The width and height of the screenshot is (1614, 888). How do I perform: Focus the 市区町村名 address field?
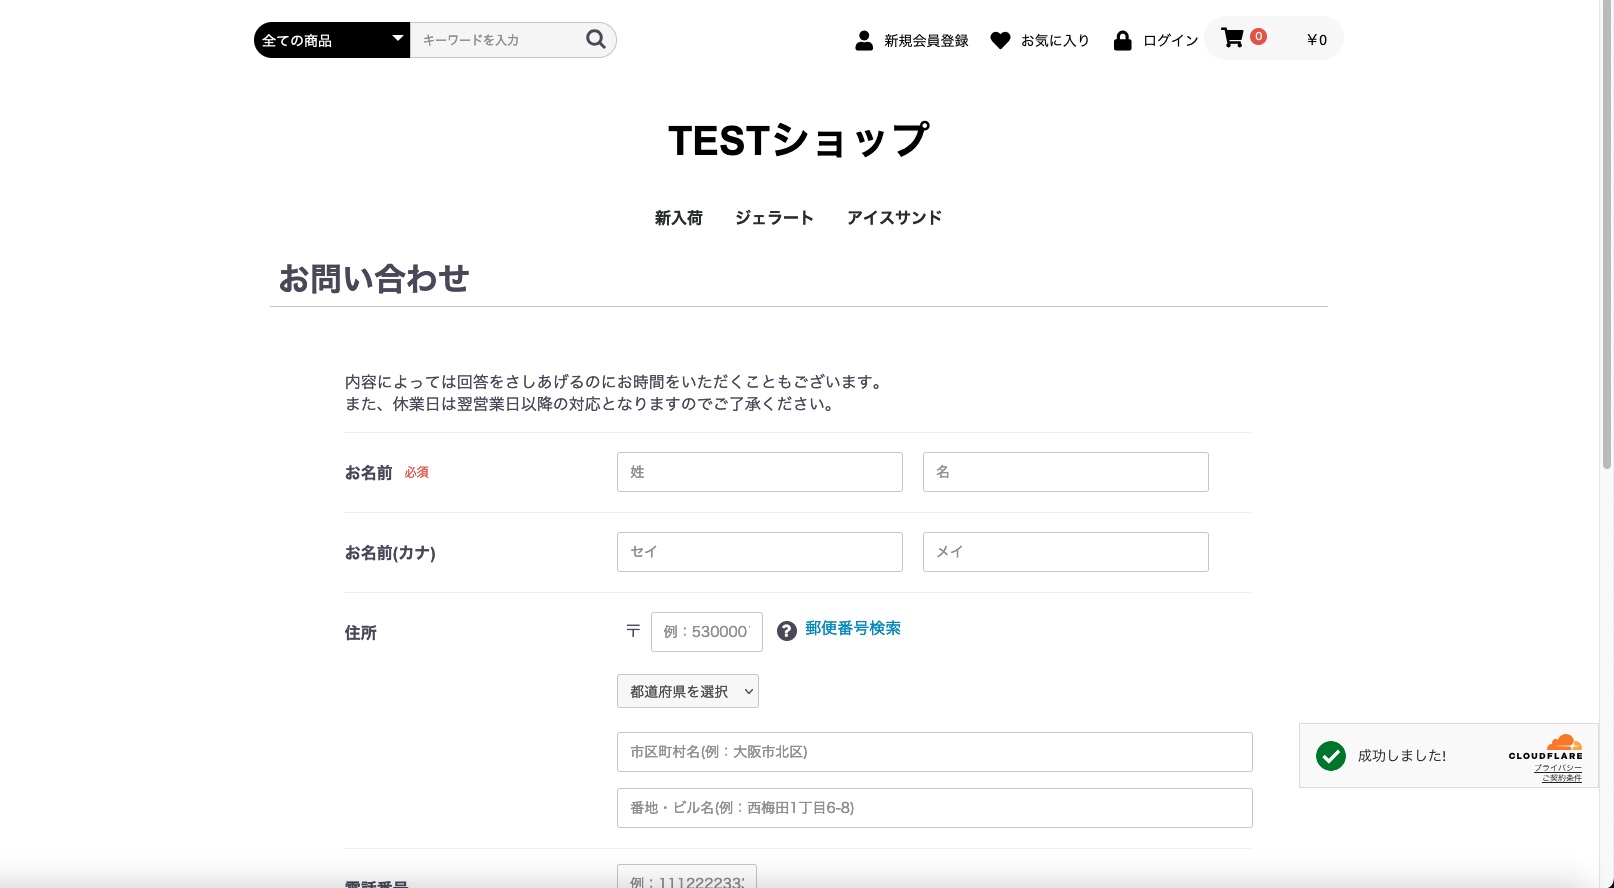(935, 752)
